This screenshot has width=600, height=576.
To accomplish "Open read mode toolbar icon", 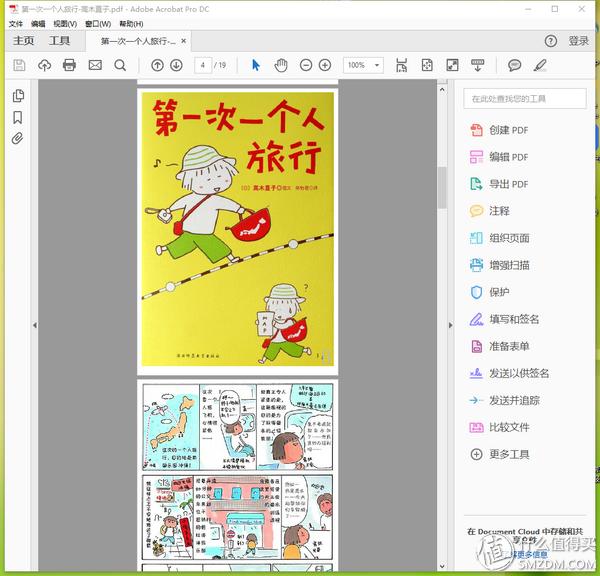I will pos(478,65).
